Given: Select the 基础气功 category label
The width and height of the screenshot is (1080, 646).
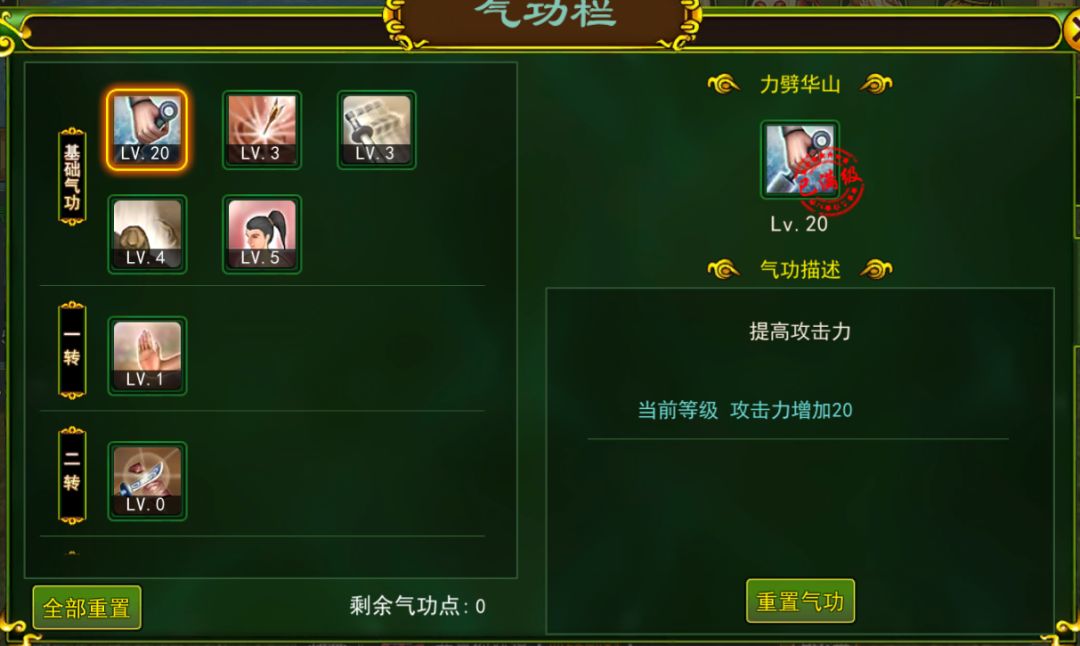Looking at the screenshot, I should (x=72, y=176).
